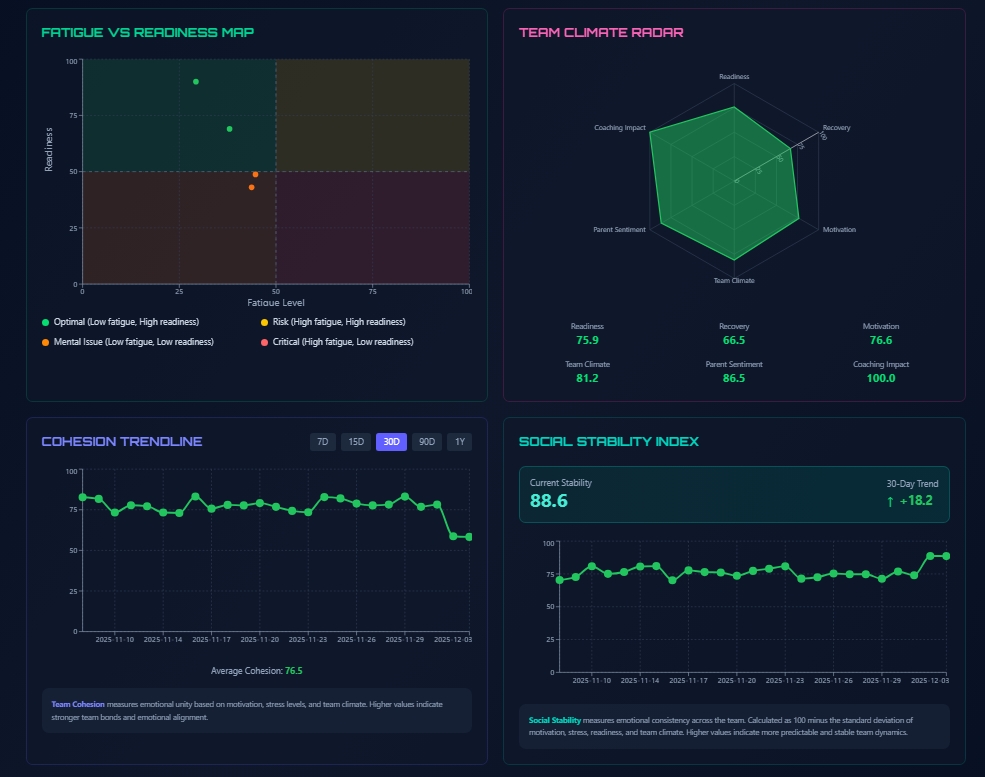Click the yellow Risk legend marker
This screenshot has width=985, height=777.
(264, 322)
